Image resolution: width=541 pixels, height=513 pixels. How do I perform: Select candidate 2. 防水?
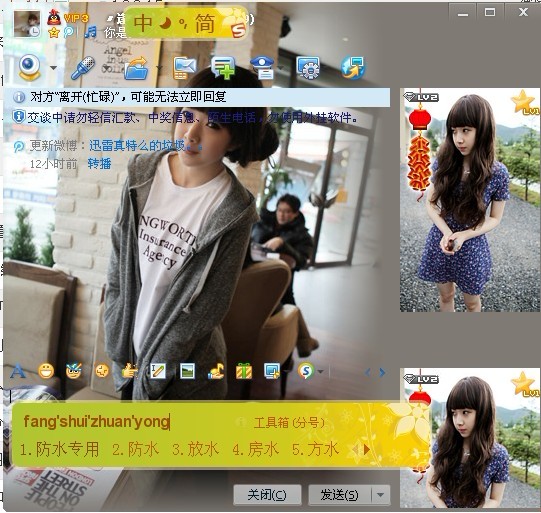pyautogui.click(x=136, y=449)
